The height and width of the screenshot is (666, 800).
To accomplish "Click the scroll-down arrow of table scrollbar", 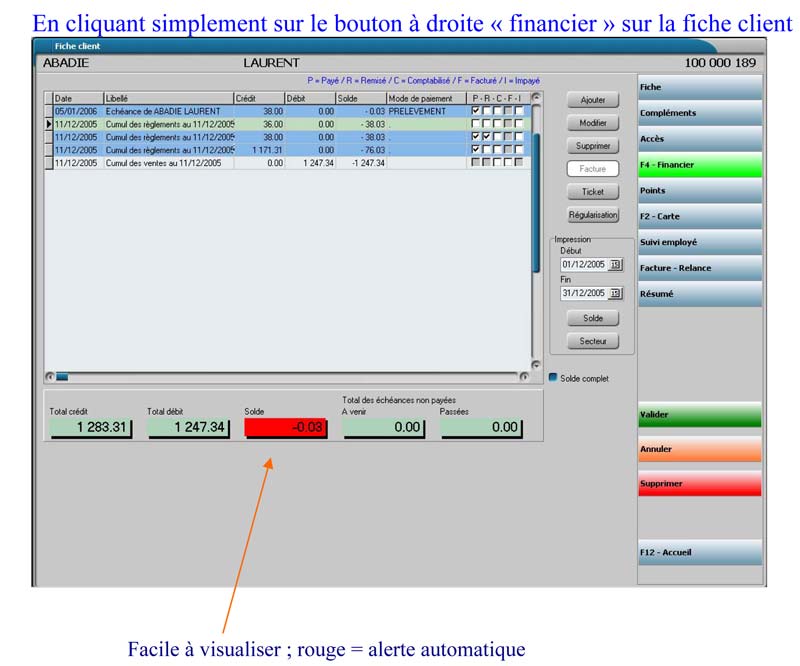I will [x=536, y=364].
